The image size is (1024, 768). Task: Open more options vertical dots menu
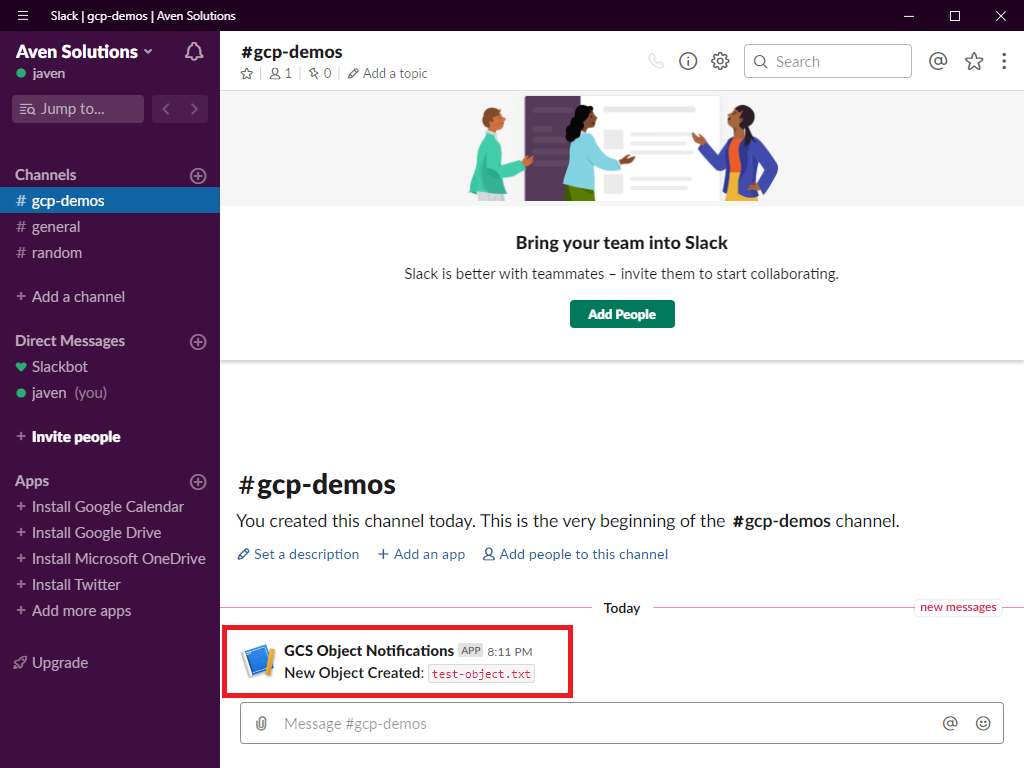1004,61
